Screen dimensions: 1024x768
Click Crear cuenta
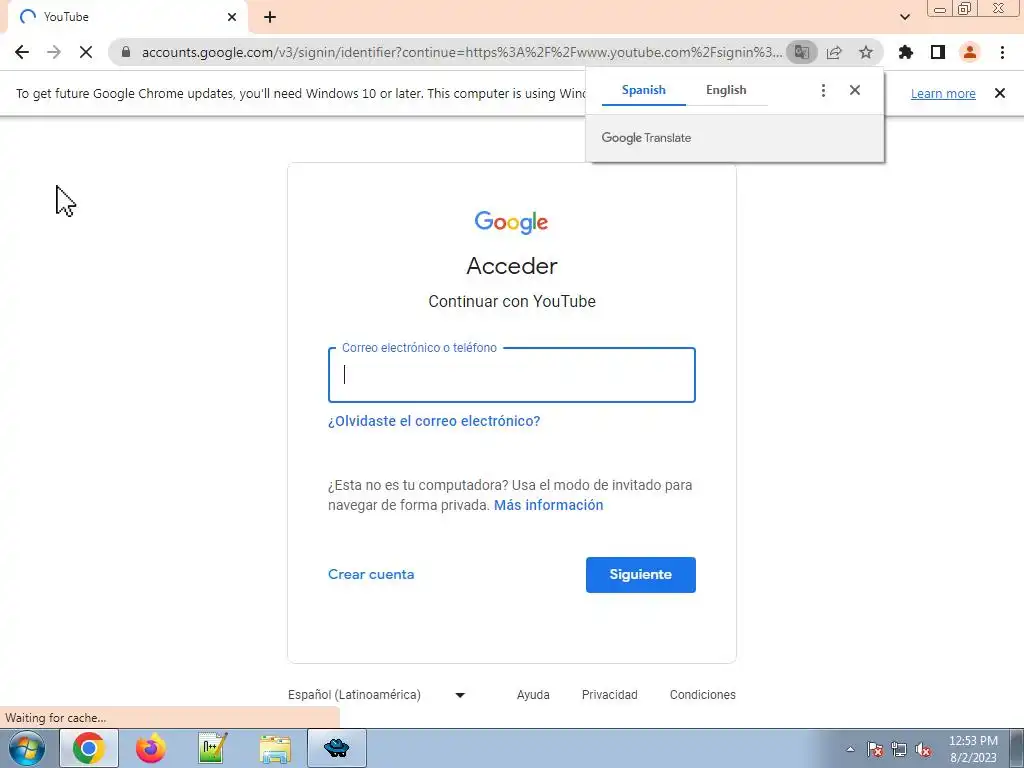[371, 575]
